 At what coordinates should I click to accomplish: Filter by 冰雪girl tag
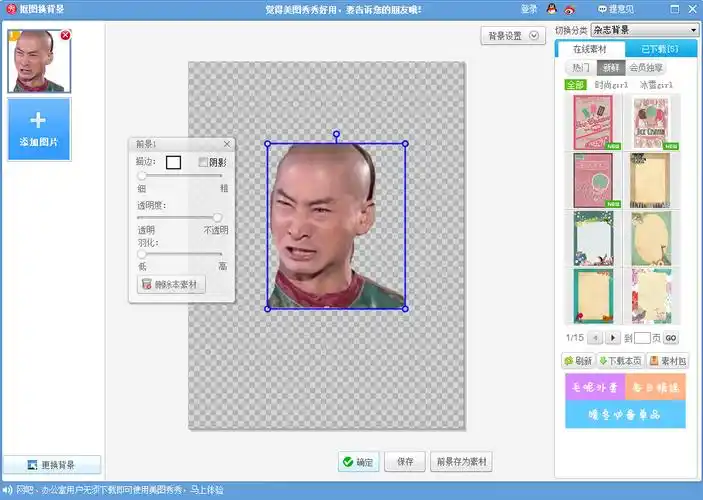pyautogui.click(x=656, y=85)
